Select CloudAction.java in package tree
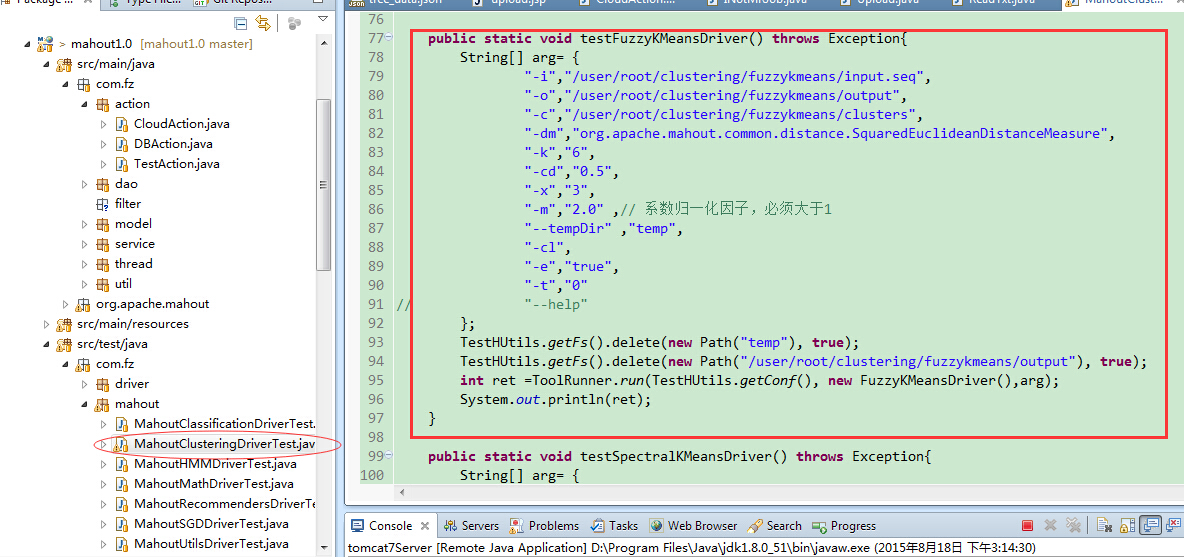Screen dimensions: 1184x557 coord(181,124)
